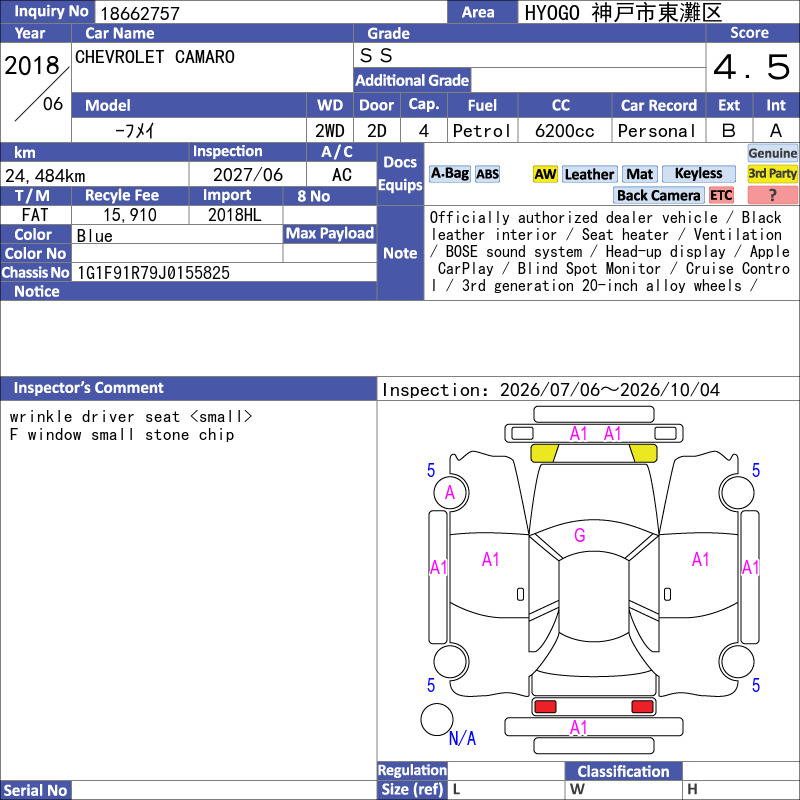Click the FAT transmission value
Viewport: 800px width, 800px height.
coord(35,215)
